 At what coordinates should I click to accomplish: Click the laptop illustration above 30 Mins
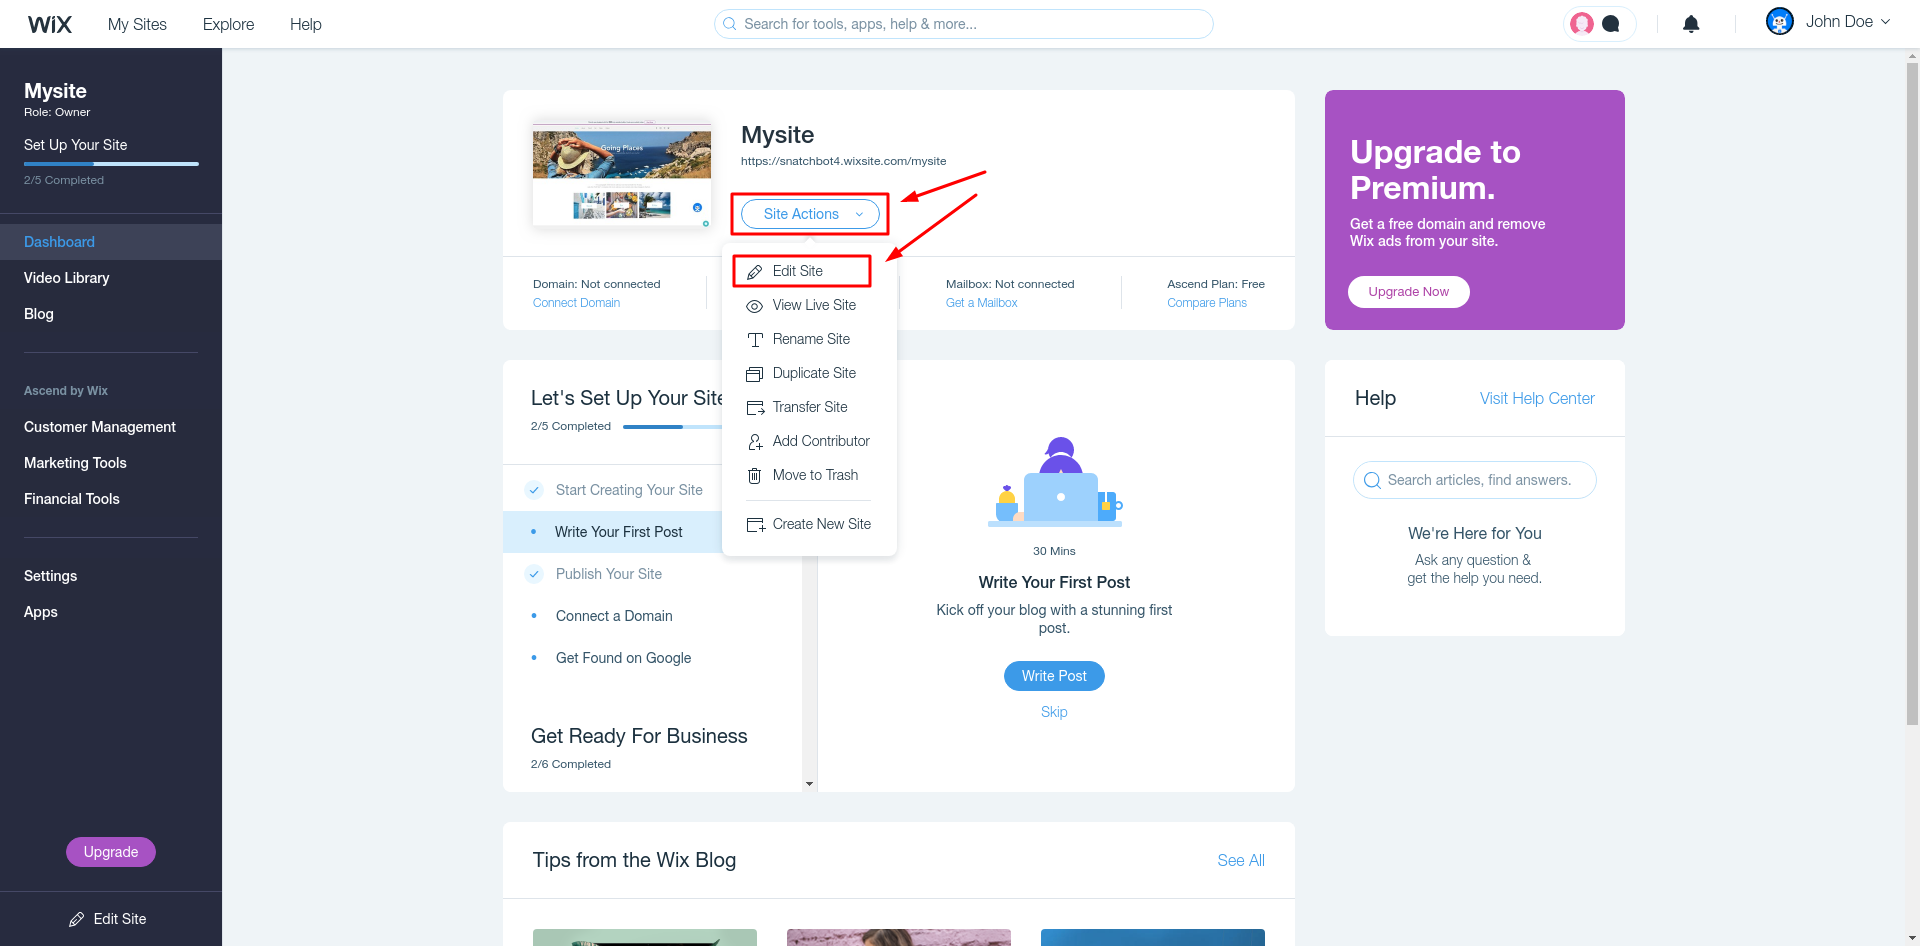pyautogui.click(x=1055, y=482)
